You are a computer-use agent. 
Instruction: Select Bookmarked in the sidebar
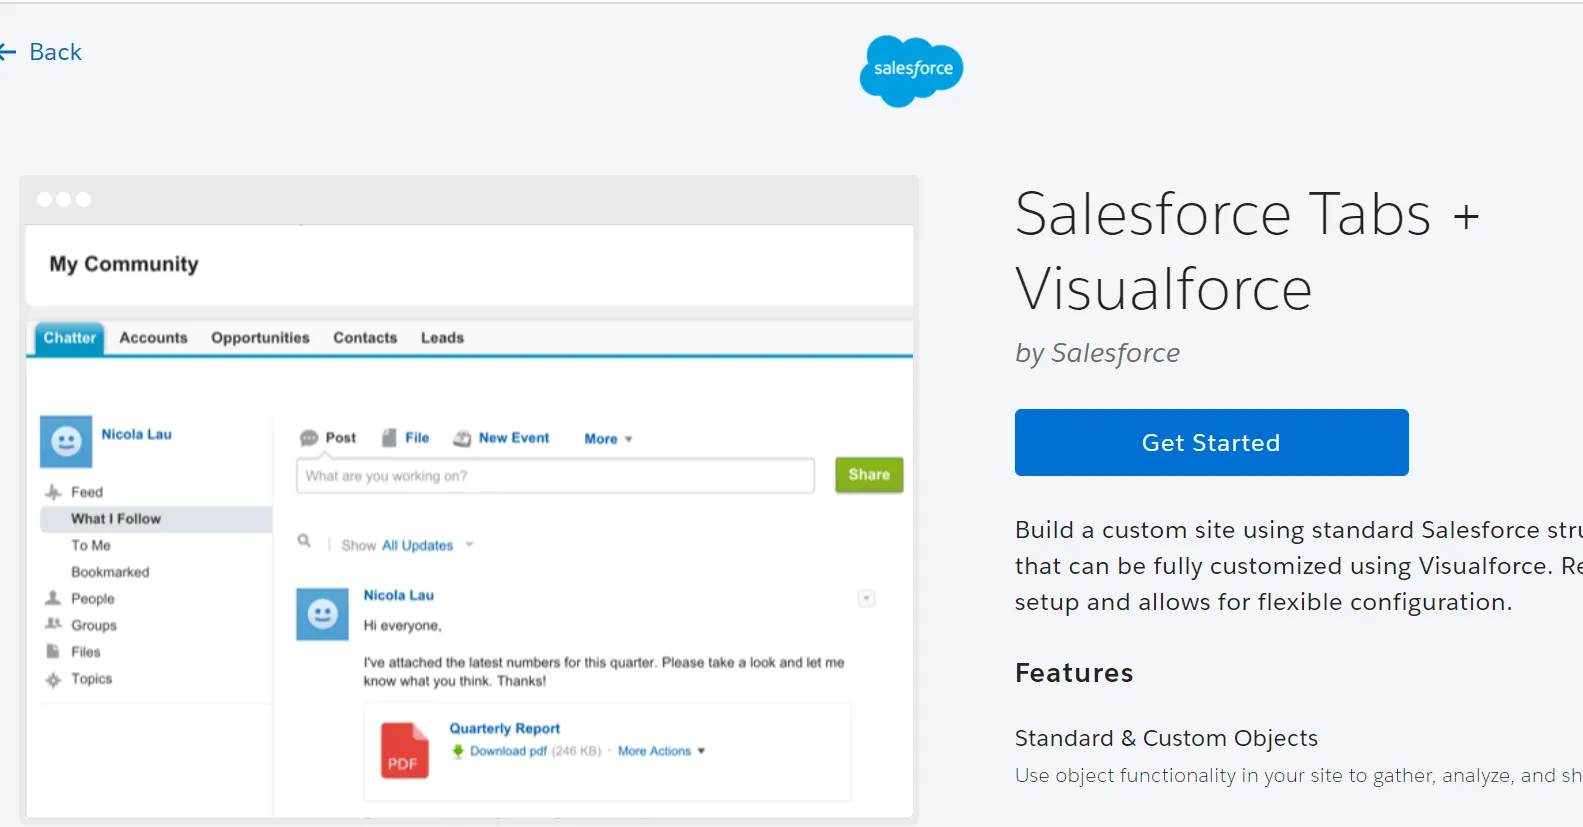[x=110, y=572]
